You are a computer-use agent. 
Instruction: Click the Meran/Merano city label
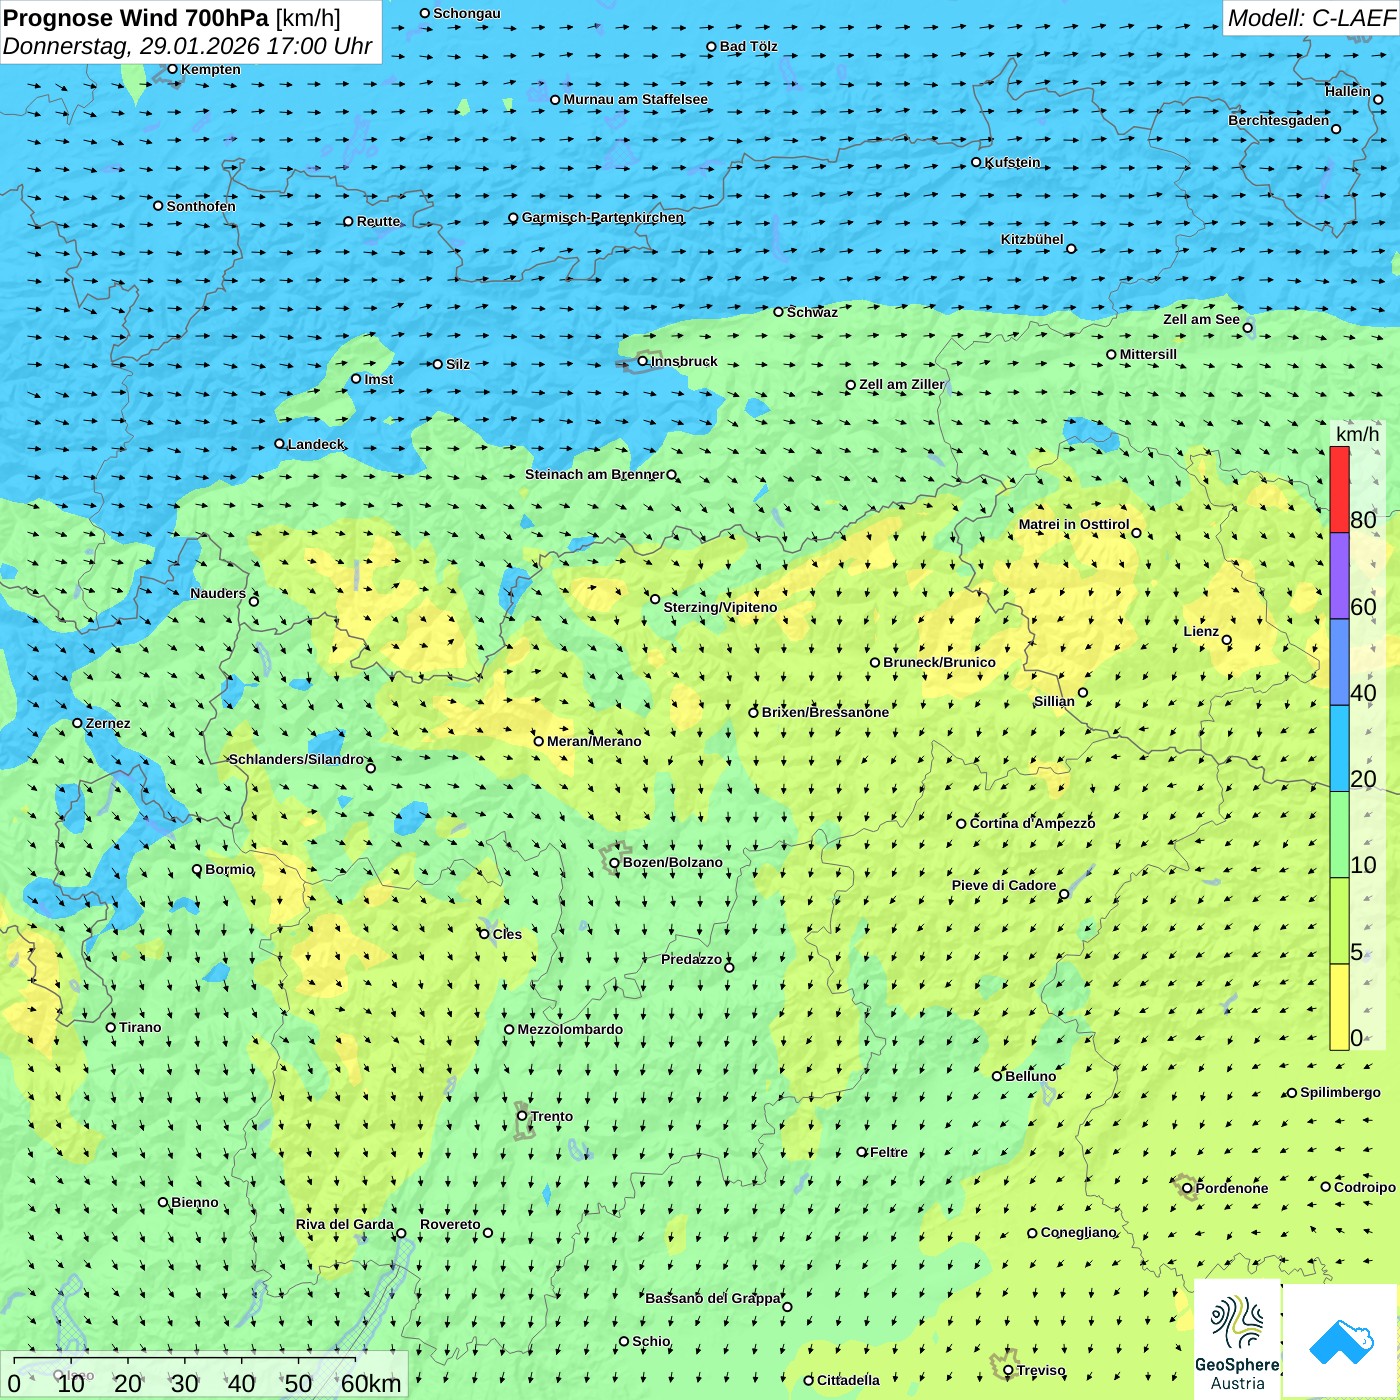coord(594,741)
